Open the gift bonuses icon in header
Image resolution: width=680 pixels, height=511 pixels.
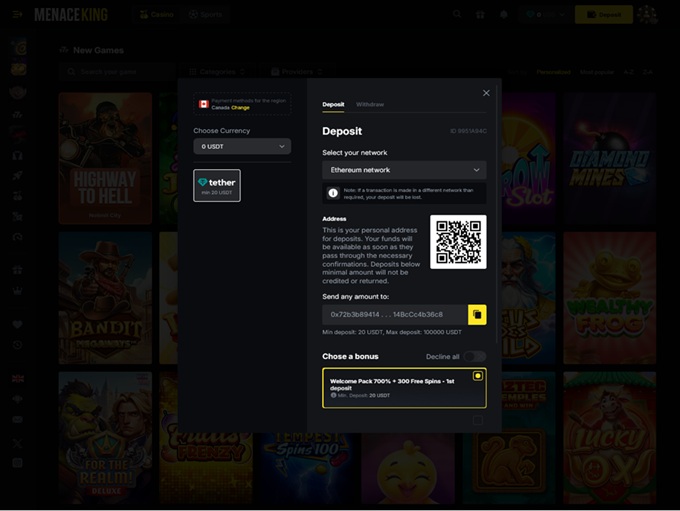tap(480, 15)
